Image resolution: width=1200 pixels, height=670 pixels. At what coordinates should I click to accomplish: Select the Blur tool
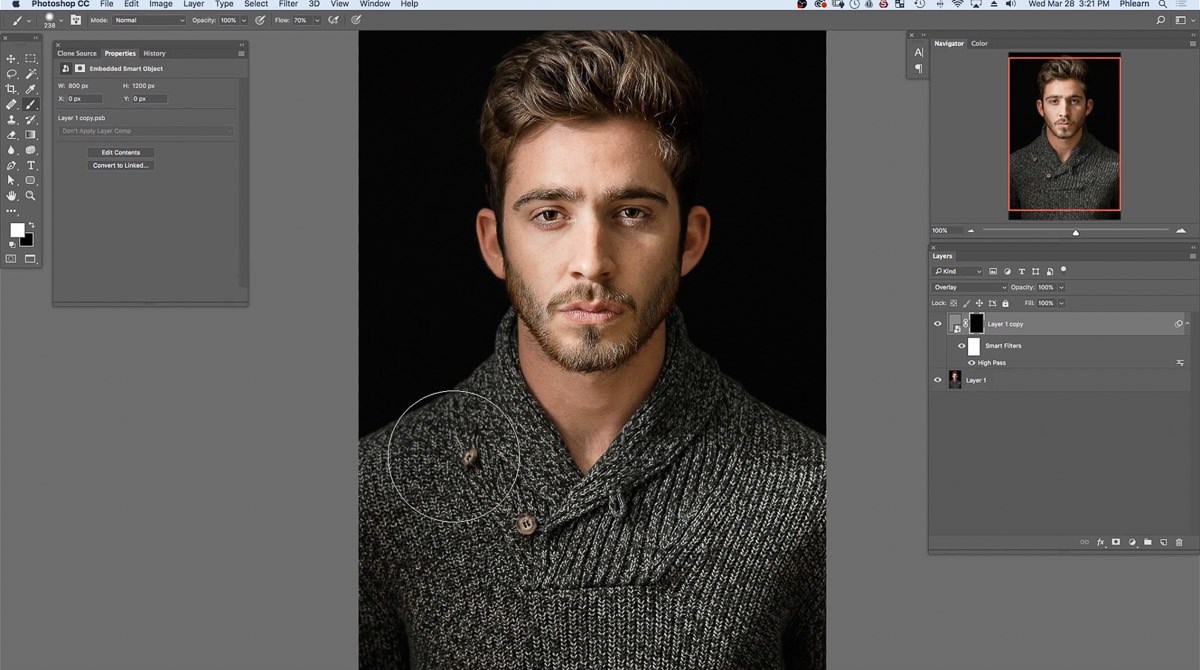pos(12,150)
